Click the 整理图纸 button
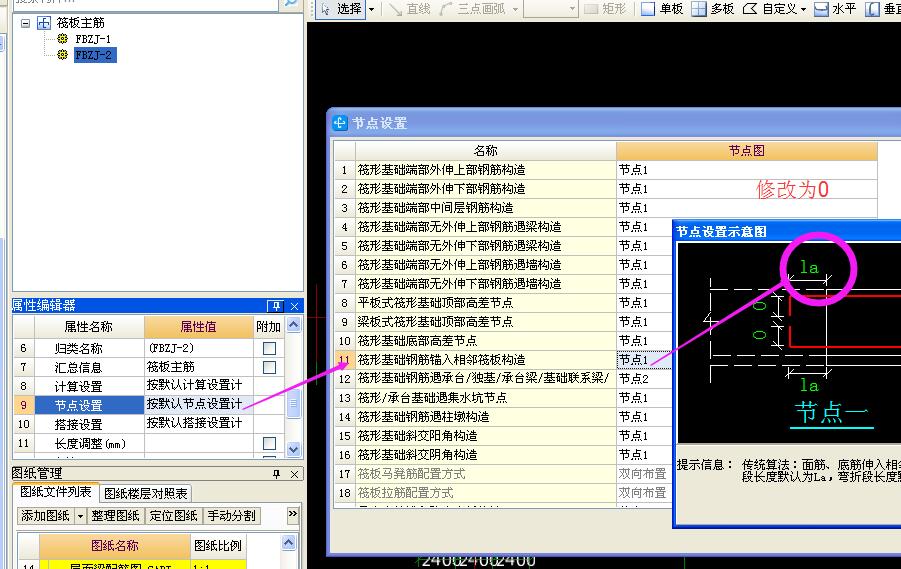Screen dimensions: 901x569 [x=115, y=516]
